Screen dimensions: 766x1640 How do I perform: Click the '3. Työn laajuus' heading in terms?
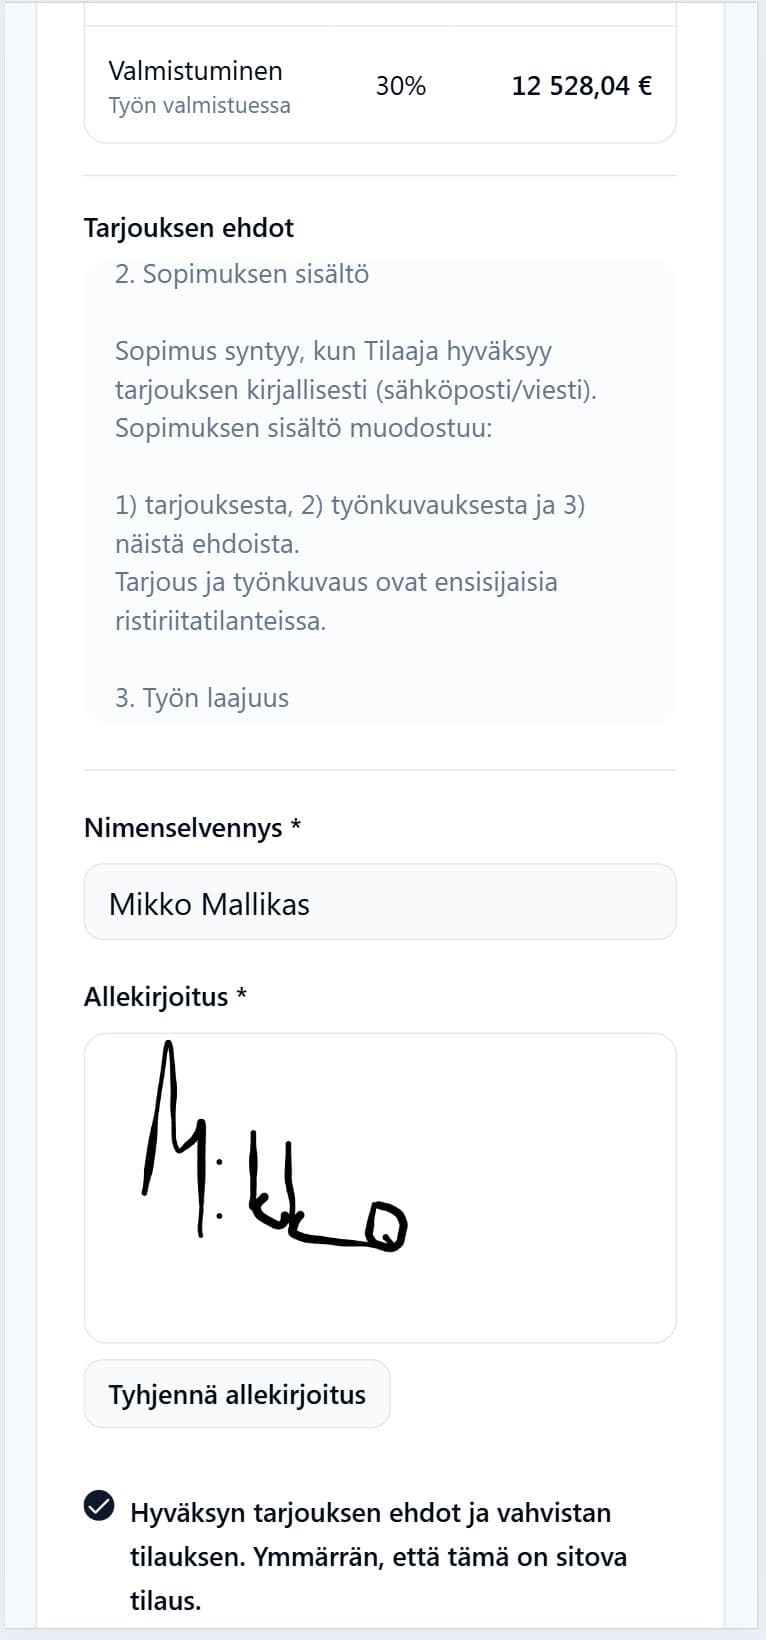[202, 698]
